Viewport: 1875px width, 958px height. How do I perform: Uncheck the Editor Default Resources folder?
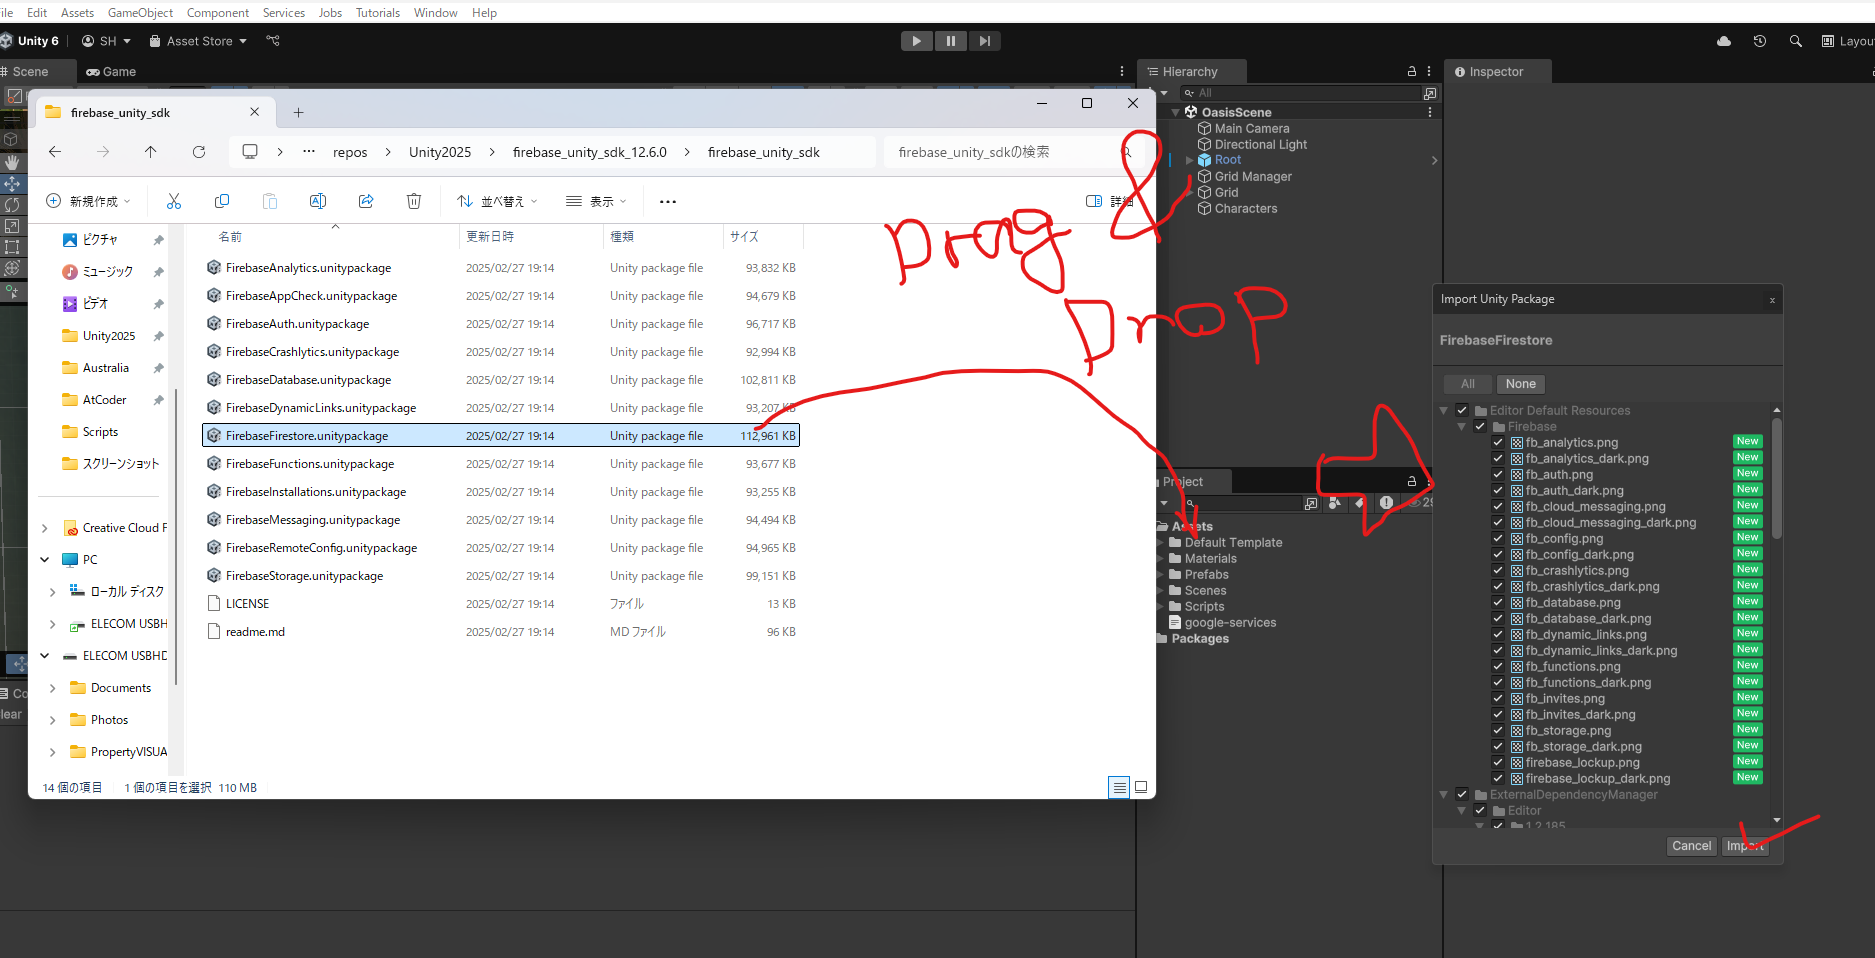[x=1461, y=410]
